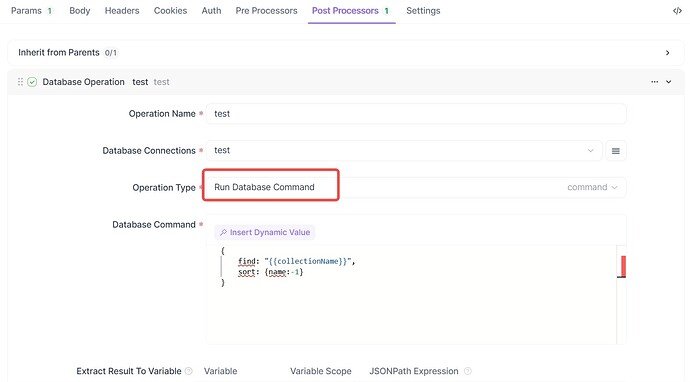The height and width of the screenshot is (382, 690).
Task: Click the Extract Result To Variable label
Action: pyautogui.click(x=129, y=371)
